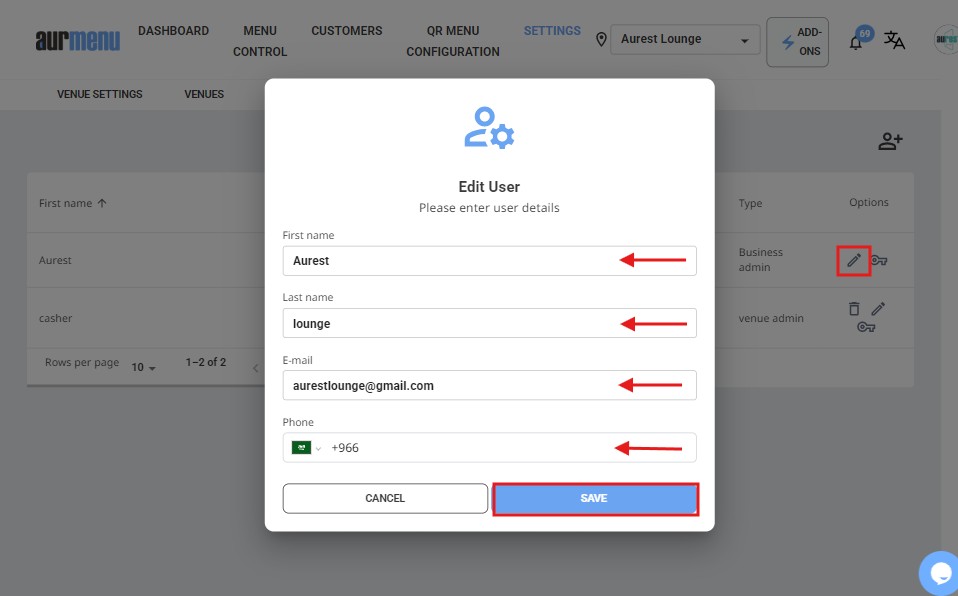Viewport: 958px width, 596px height.
Task: Click the key icon for Aurest user
Action: point(879,261)
